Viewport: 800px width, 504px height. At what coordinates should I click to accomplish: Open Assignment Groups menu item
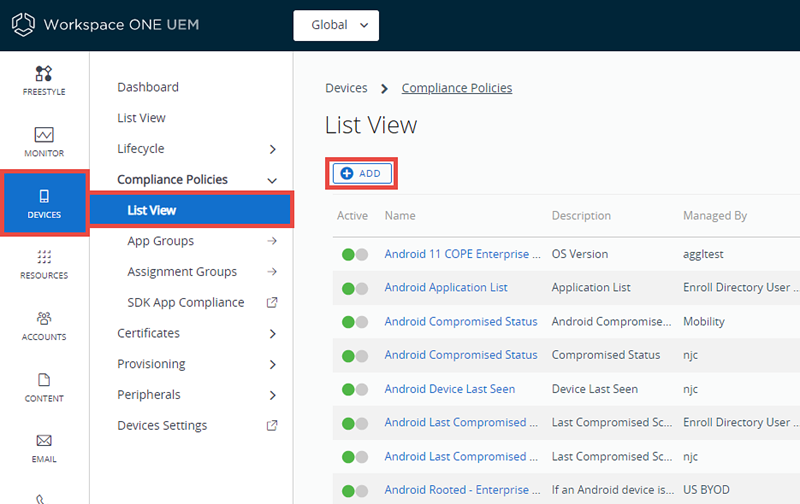(182, 271)
